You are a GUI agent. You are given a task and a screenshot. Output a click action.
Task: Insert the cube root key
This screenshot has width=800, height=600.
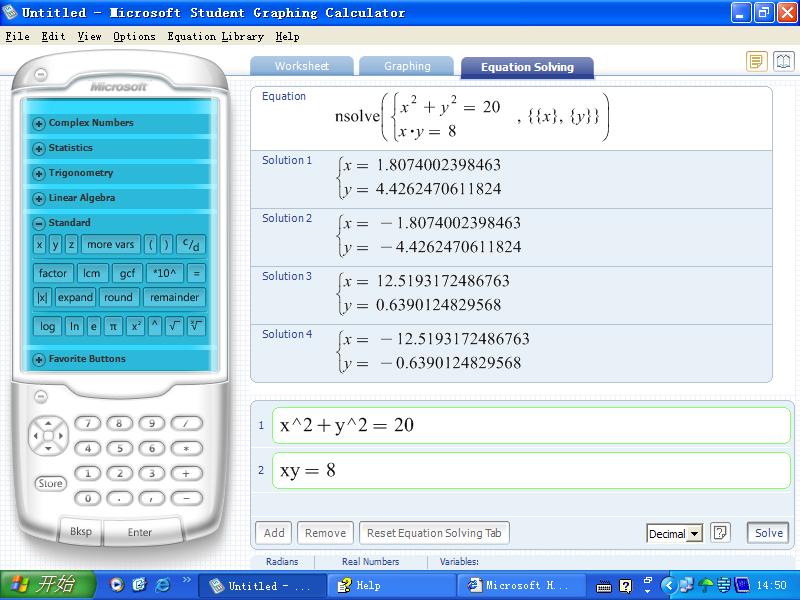(196, 327)
